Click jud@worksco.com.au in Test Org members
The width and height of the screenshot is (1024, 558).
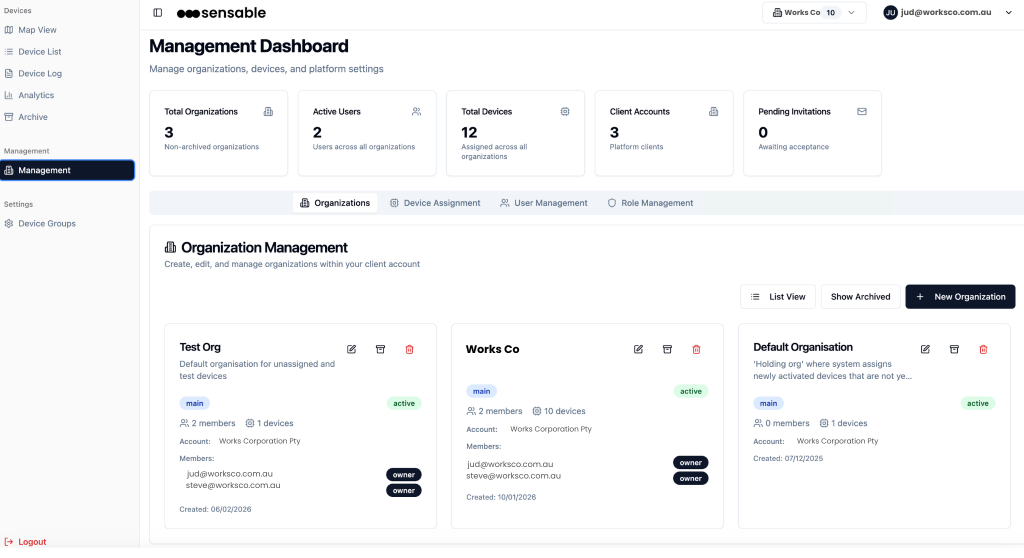pyautogui.click(x=229, y=474)
